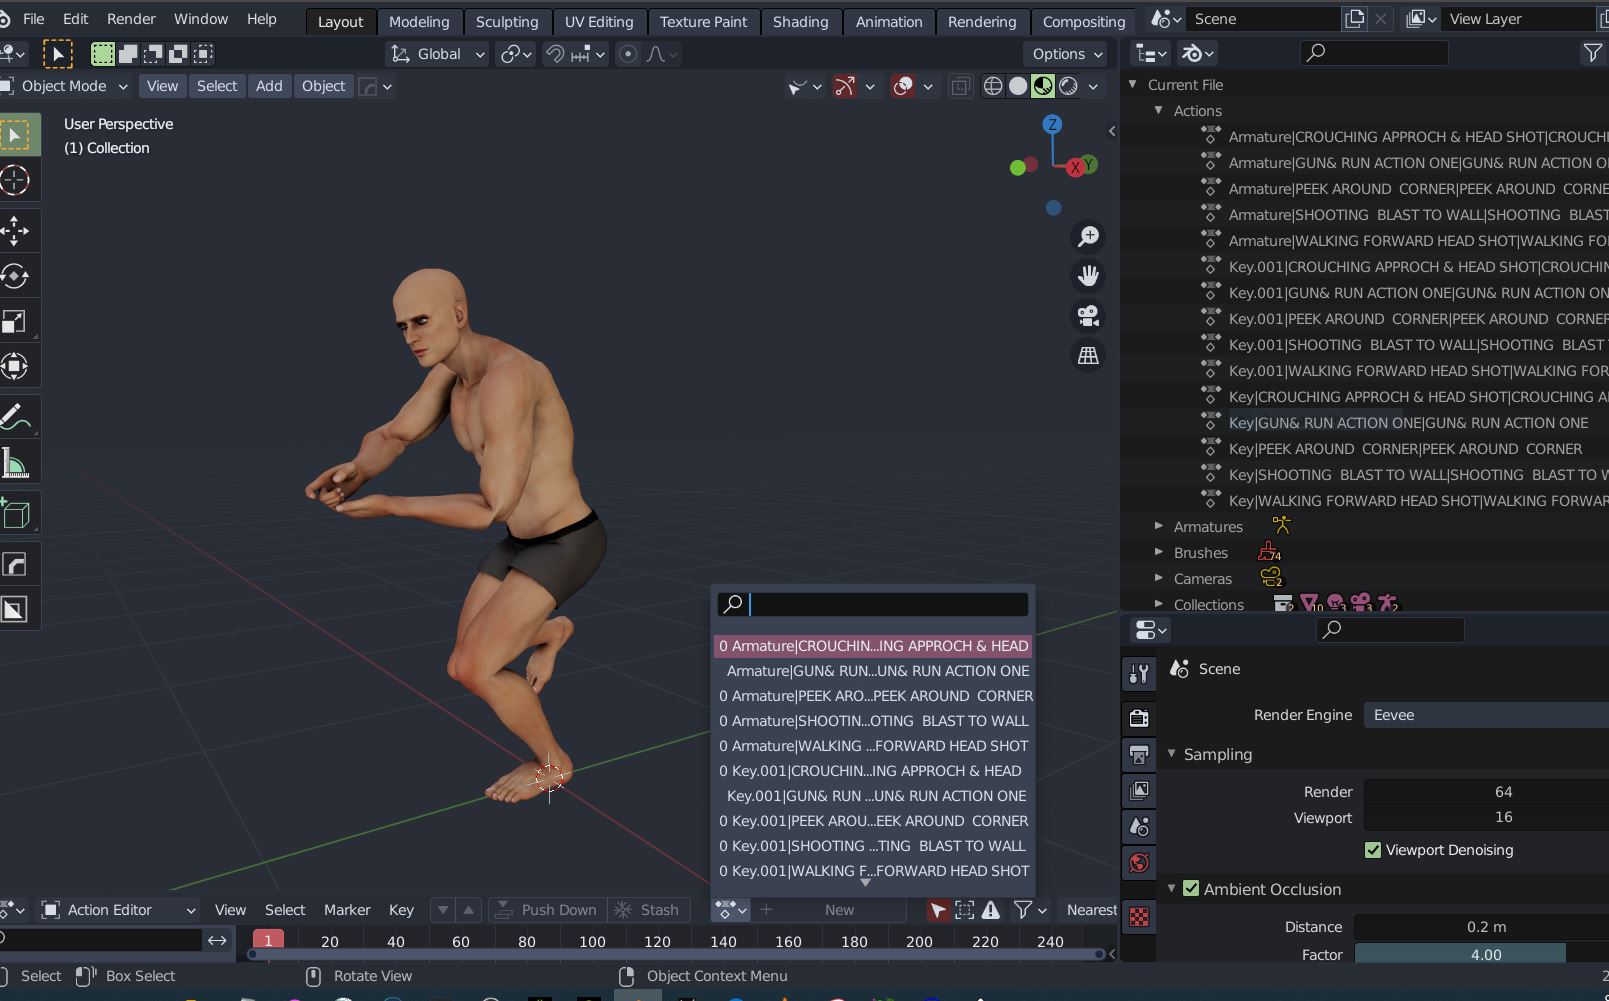Image resolution: width=1609 pixels, height=1001 pixels.
Task: Toggle solid viewport shading
Action: (x=1018, y=86)
